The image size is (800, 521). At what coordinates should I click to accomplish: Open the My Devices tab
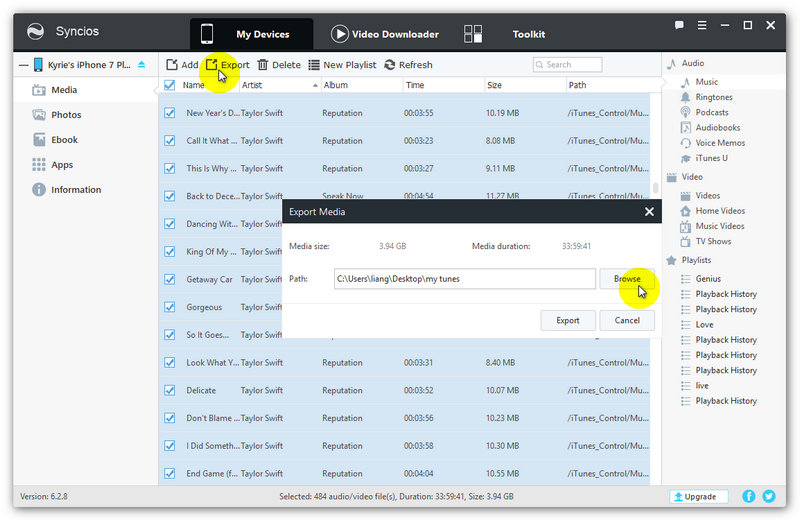pos(252,34)
